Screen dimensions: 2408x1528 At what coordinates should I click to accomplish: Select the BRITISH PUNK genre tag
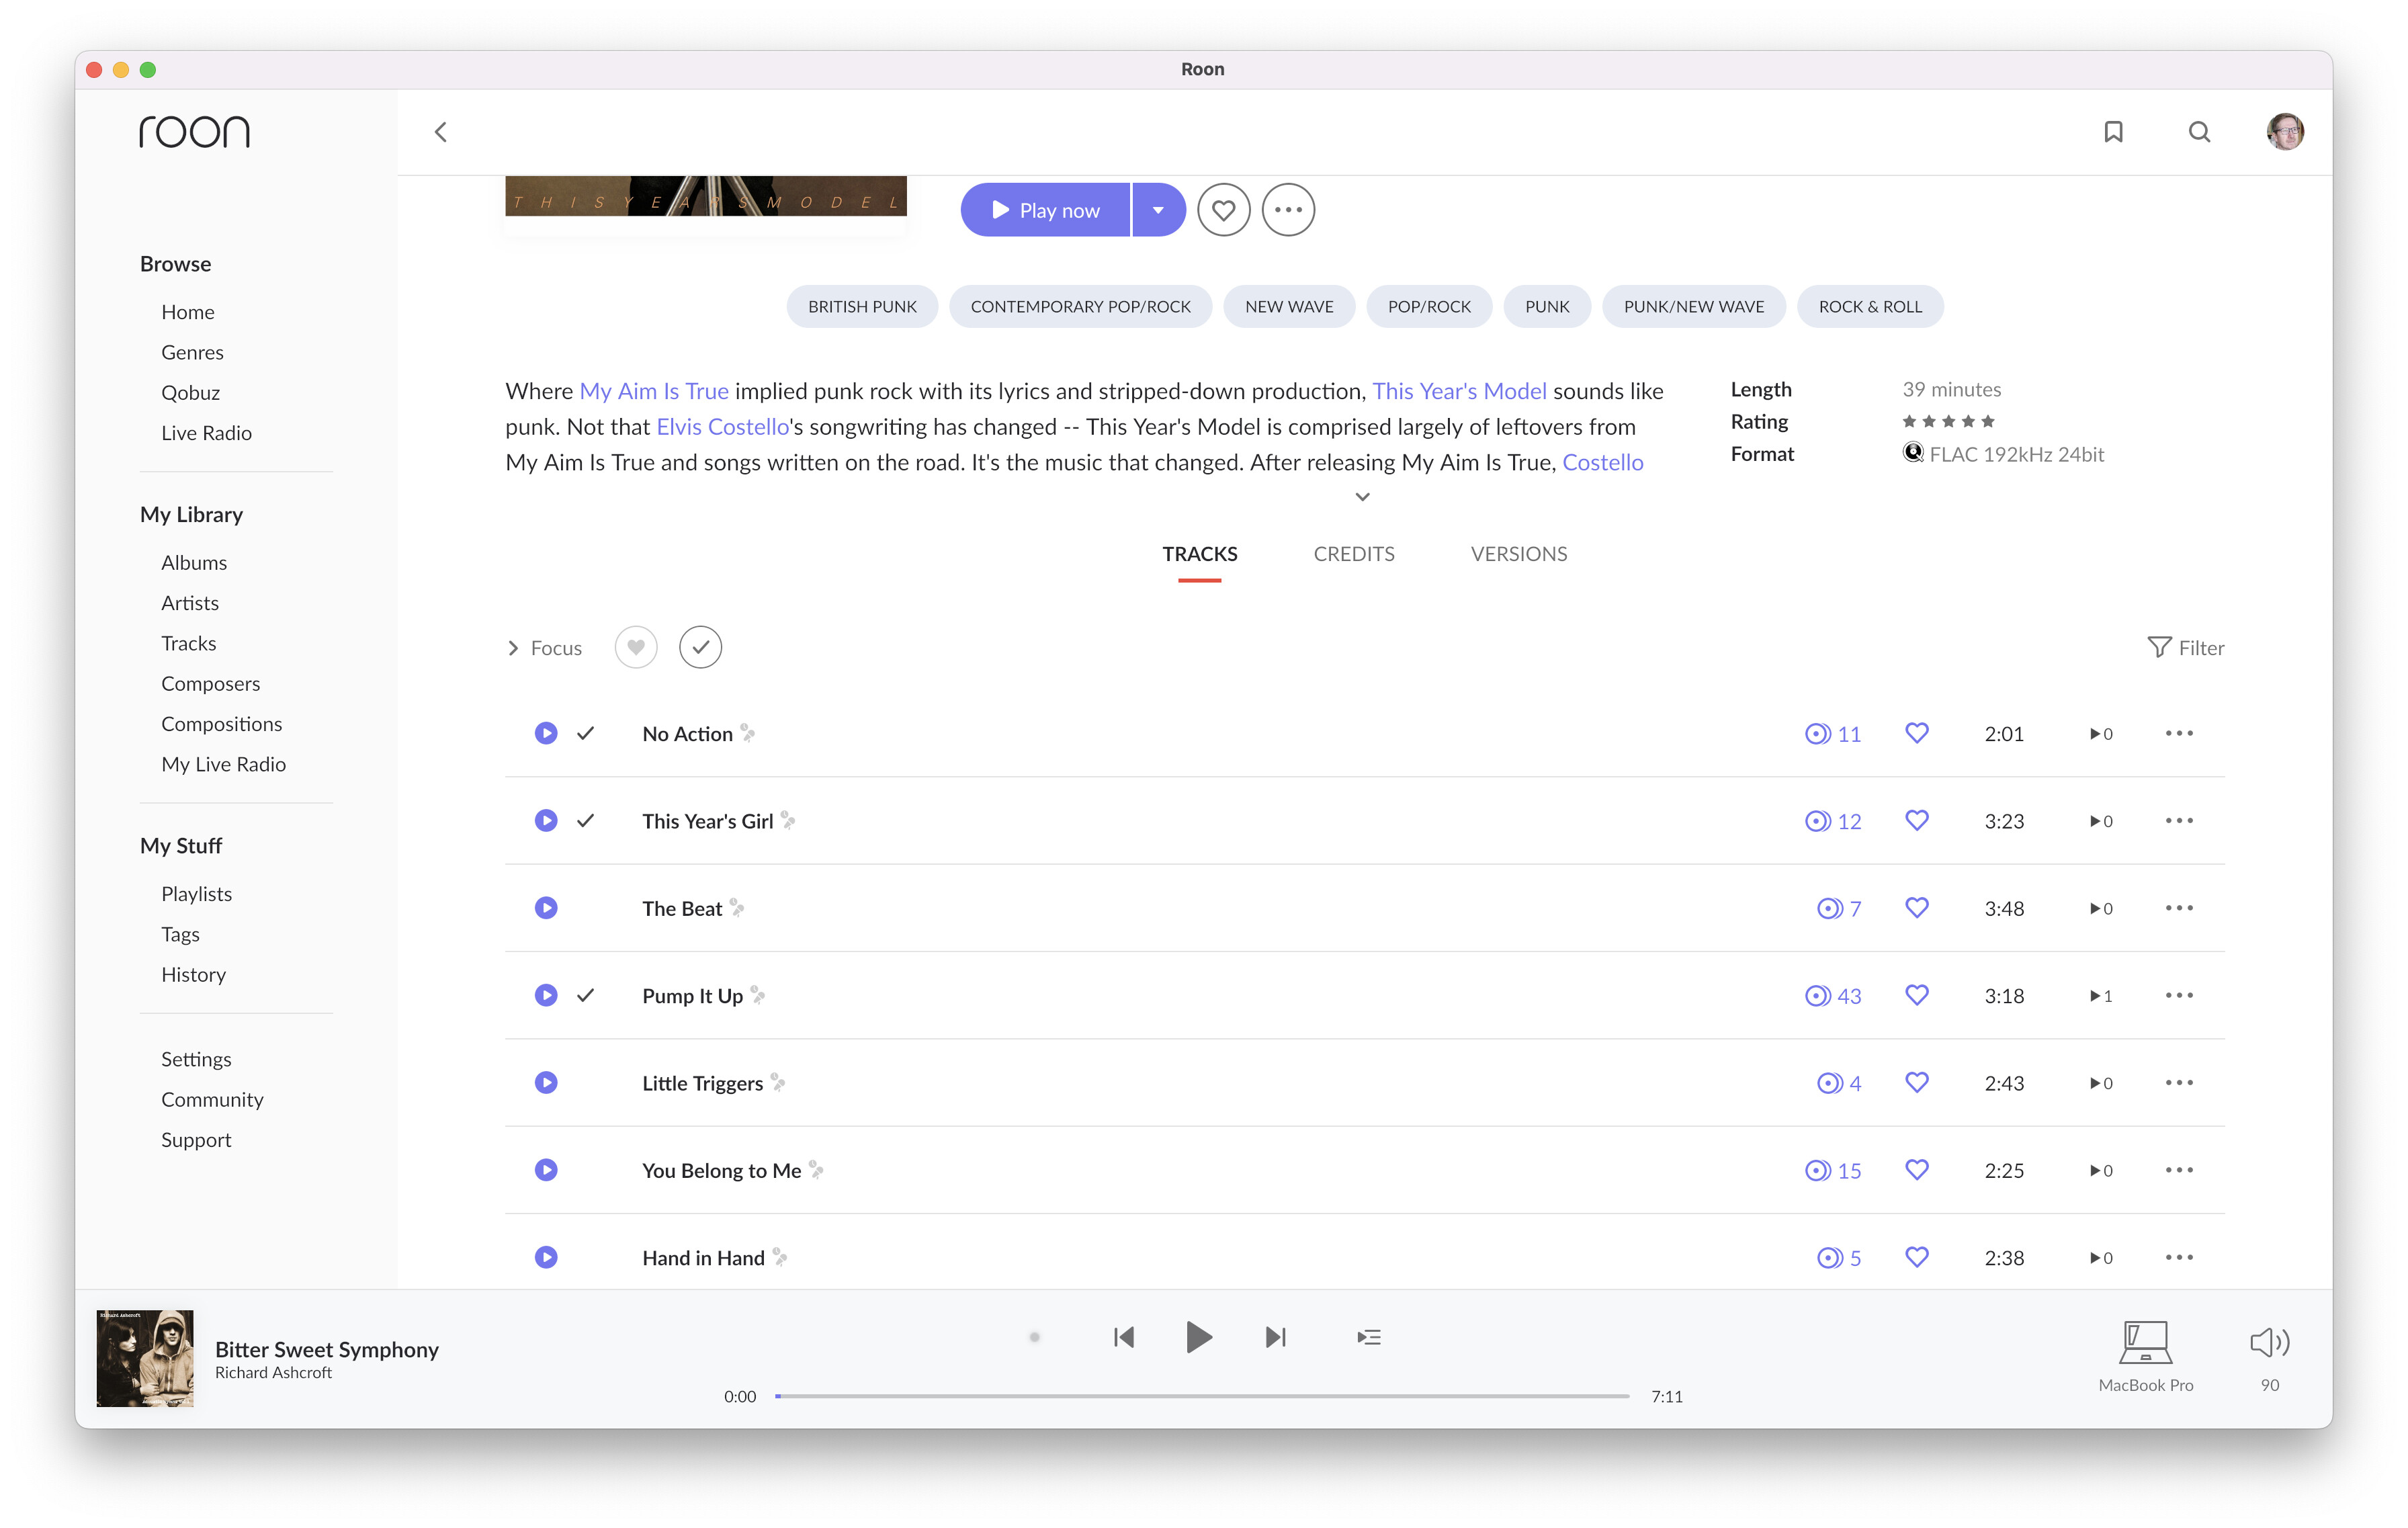[862, 307]
